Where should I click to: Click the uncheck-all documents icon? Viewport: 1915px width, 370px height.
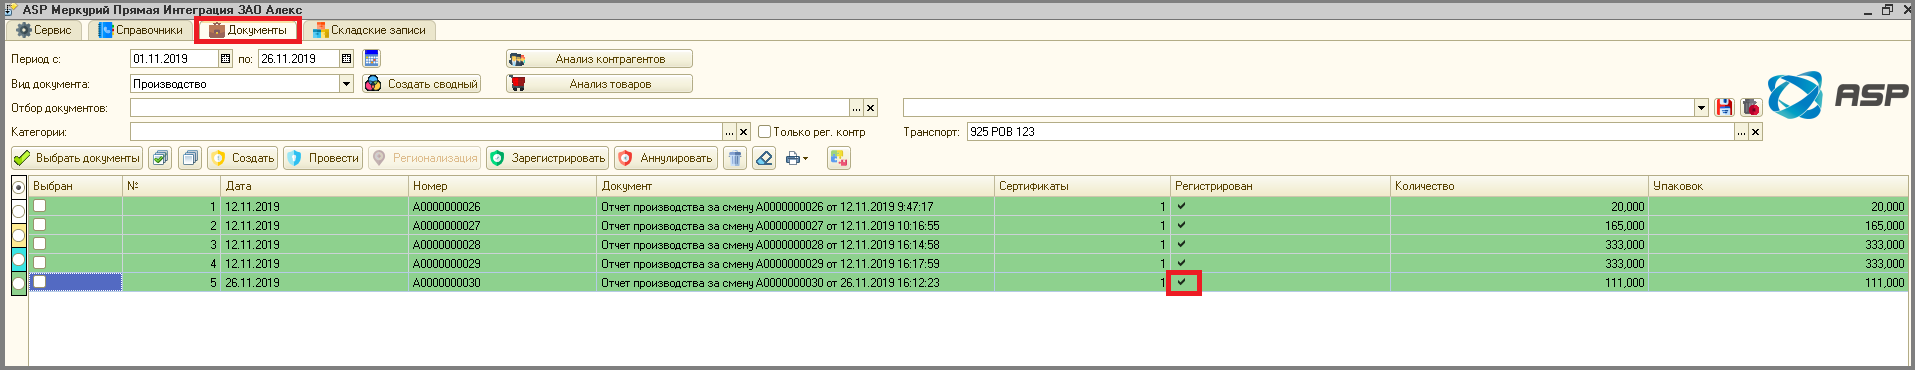pos(190,158)
